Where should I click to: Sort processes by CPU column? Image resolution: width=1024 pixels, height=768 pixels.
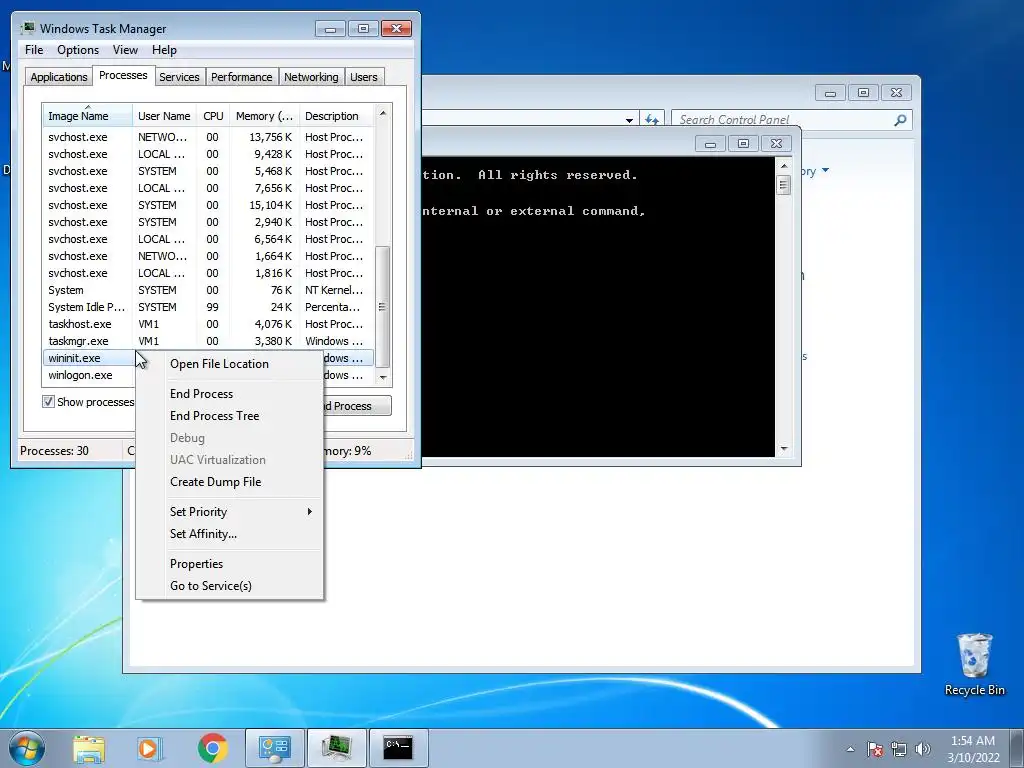(213, 116)
